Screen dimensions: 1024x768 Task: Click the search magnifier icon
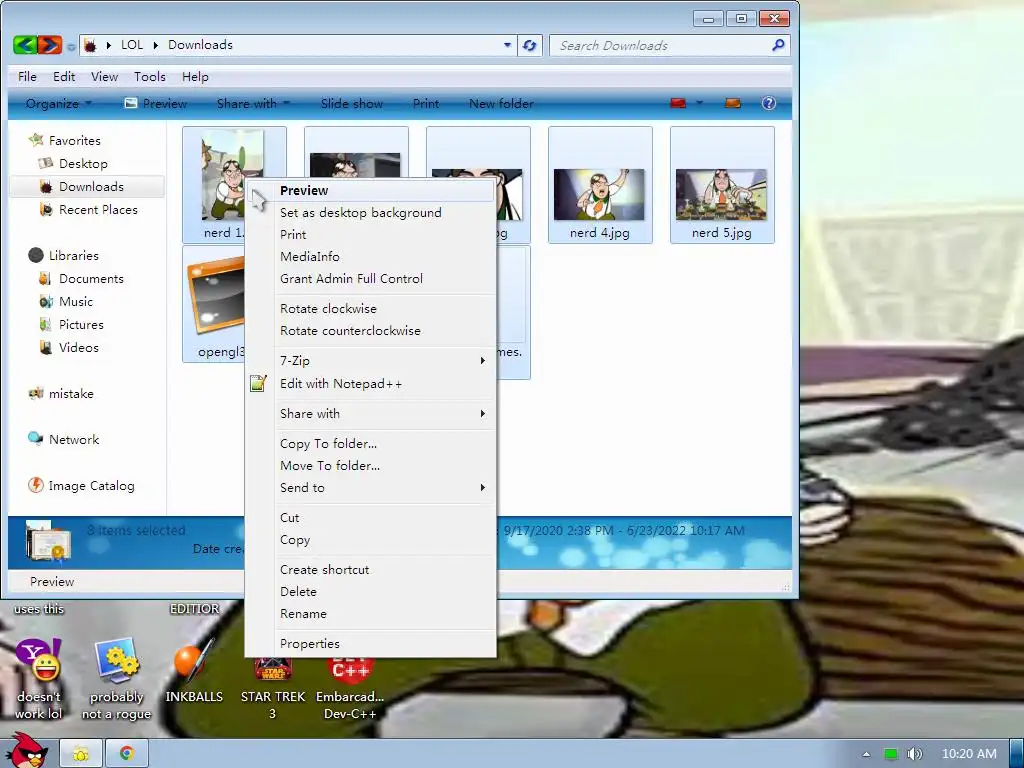tap(778, 45)
